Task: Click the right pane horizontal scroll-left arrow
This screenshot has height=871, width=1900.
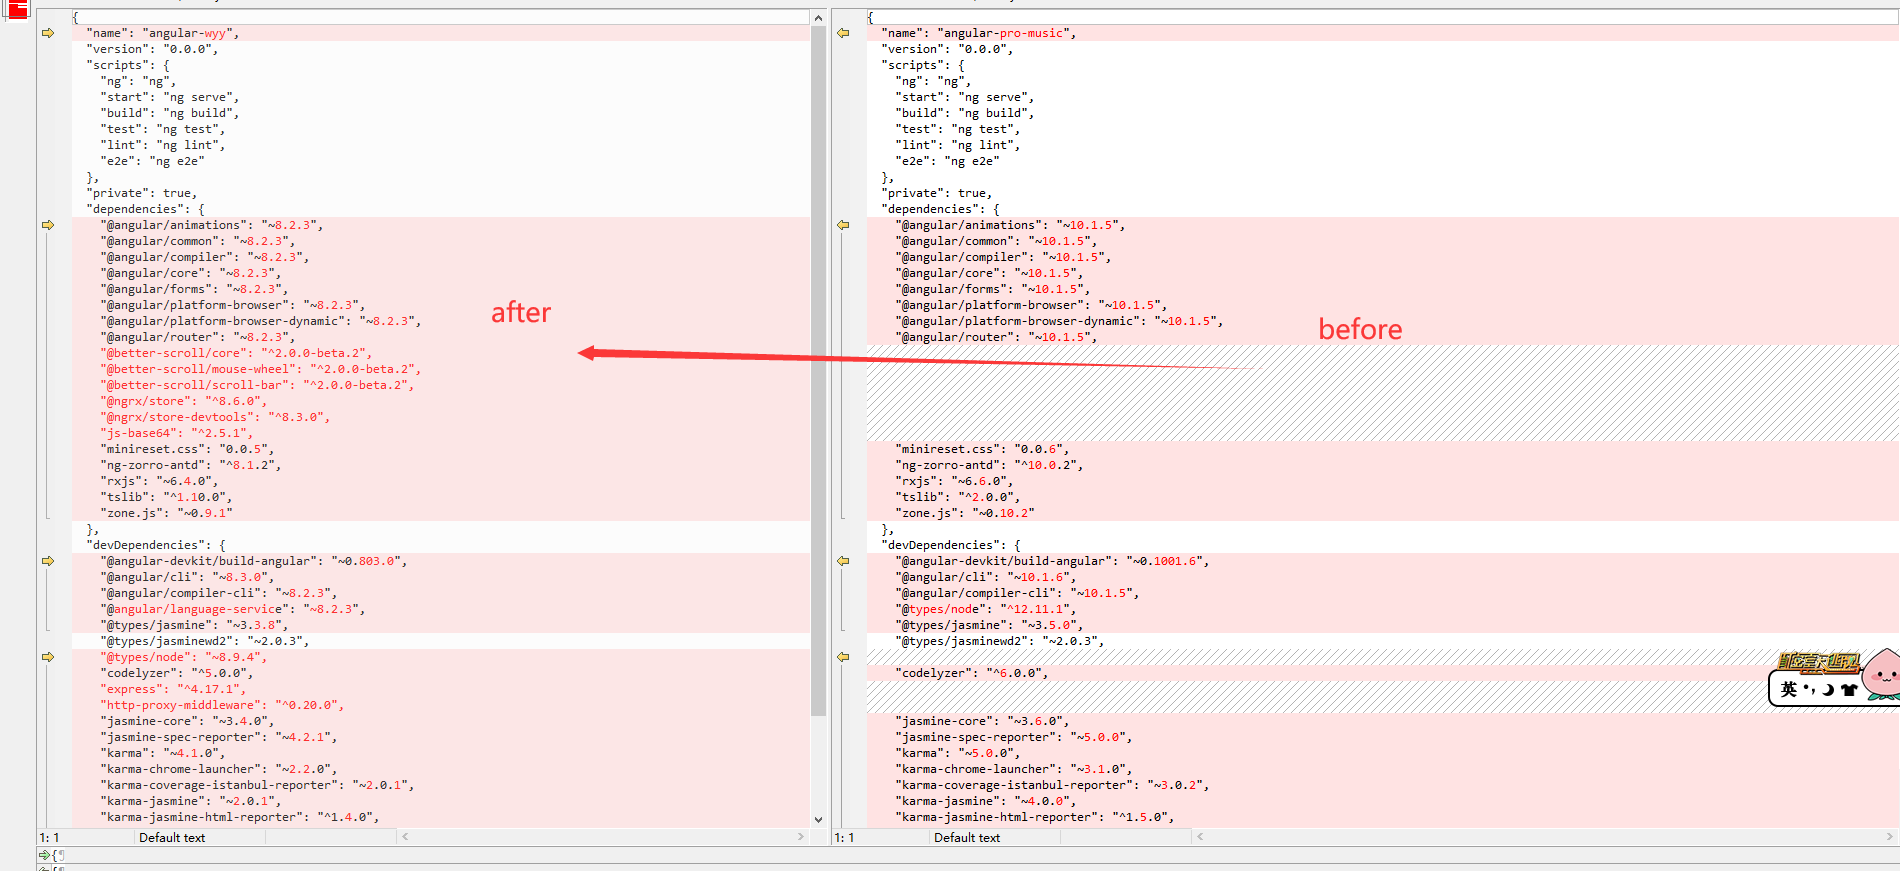Action: click(x=1200, y=837)
